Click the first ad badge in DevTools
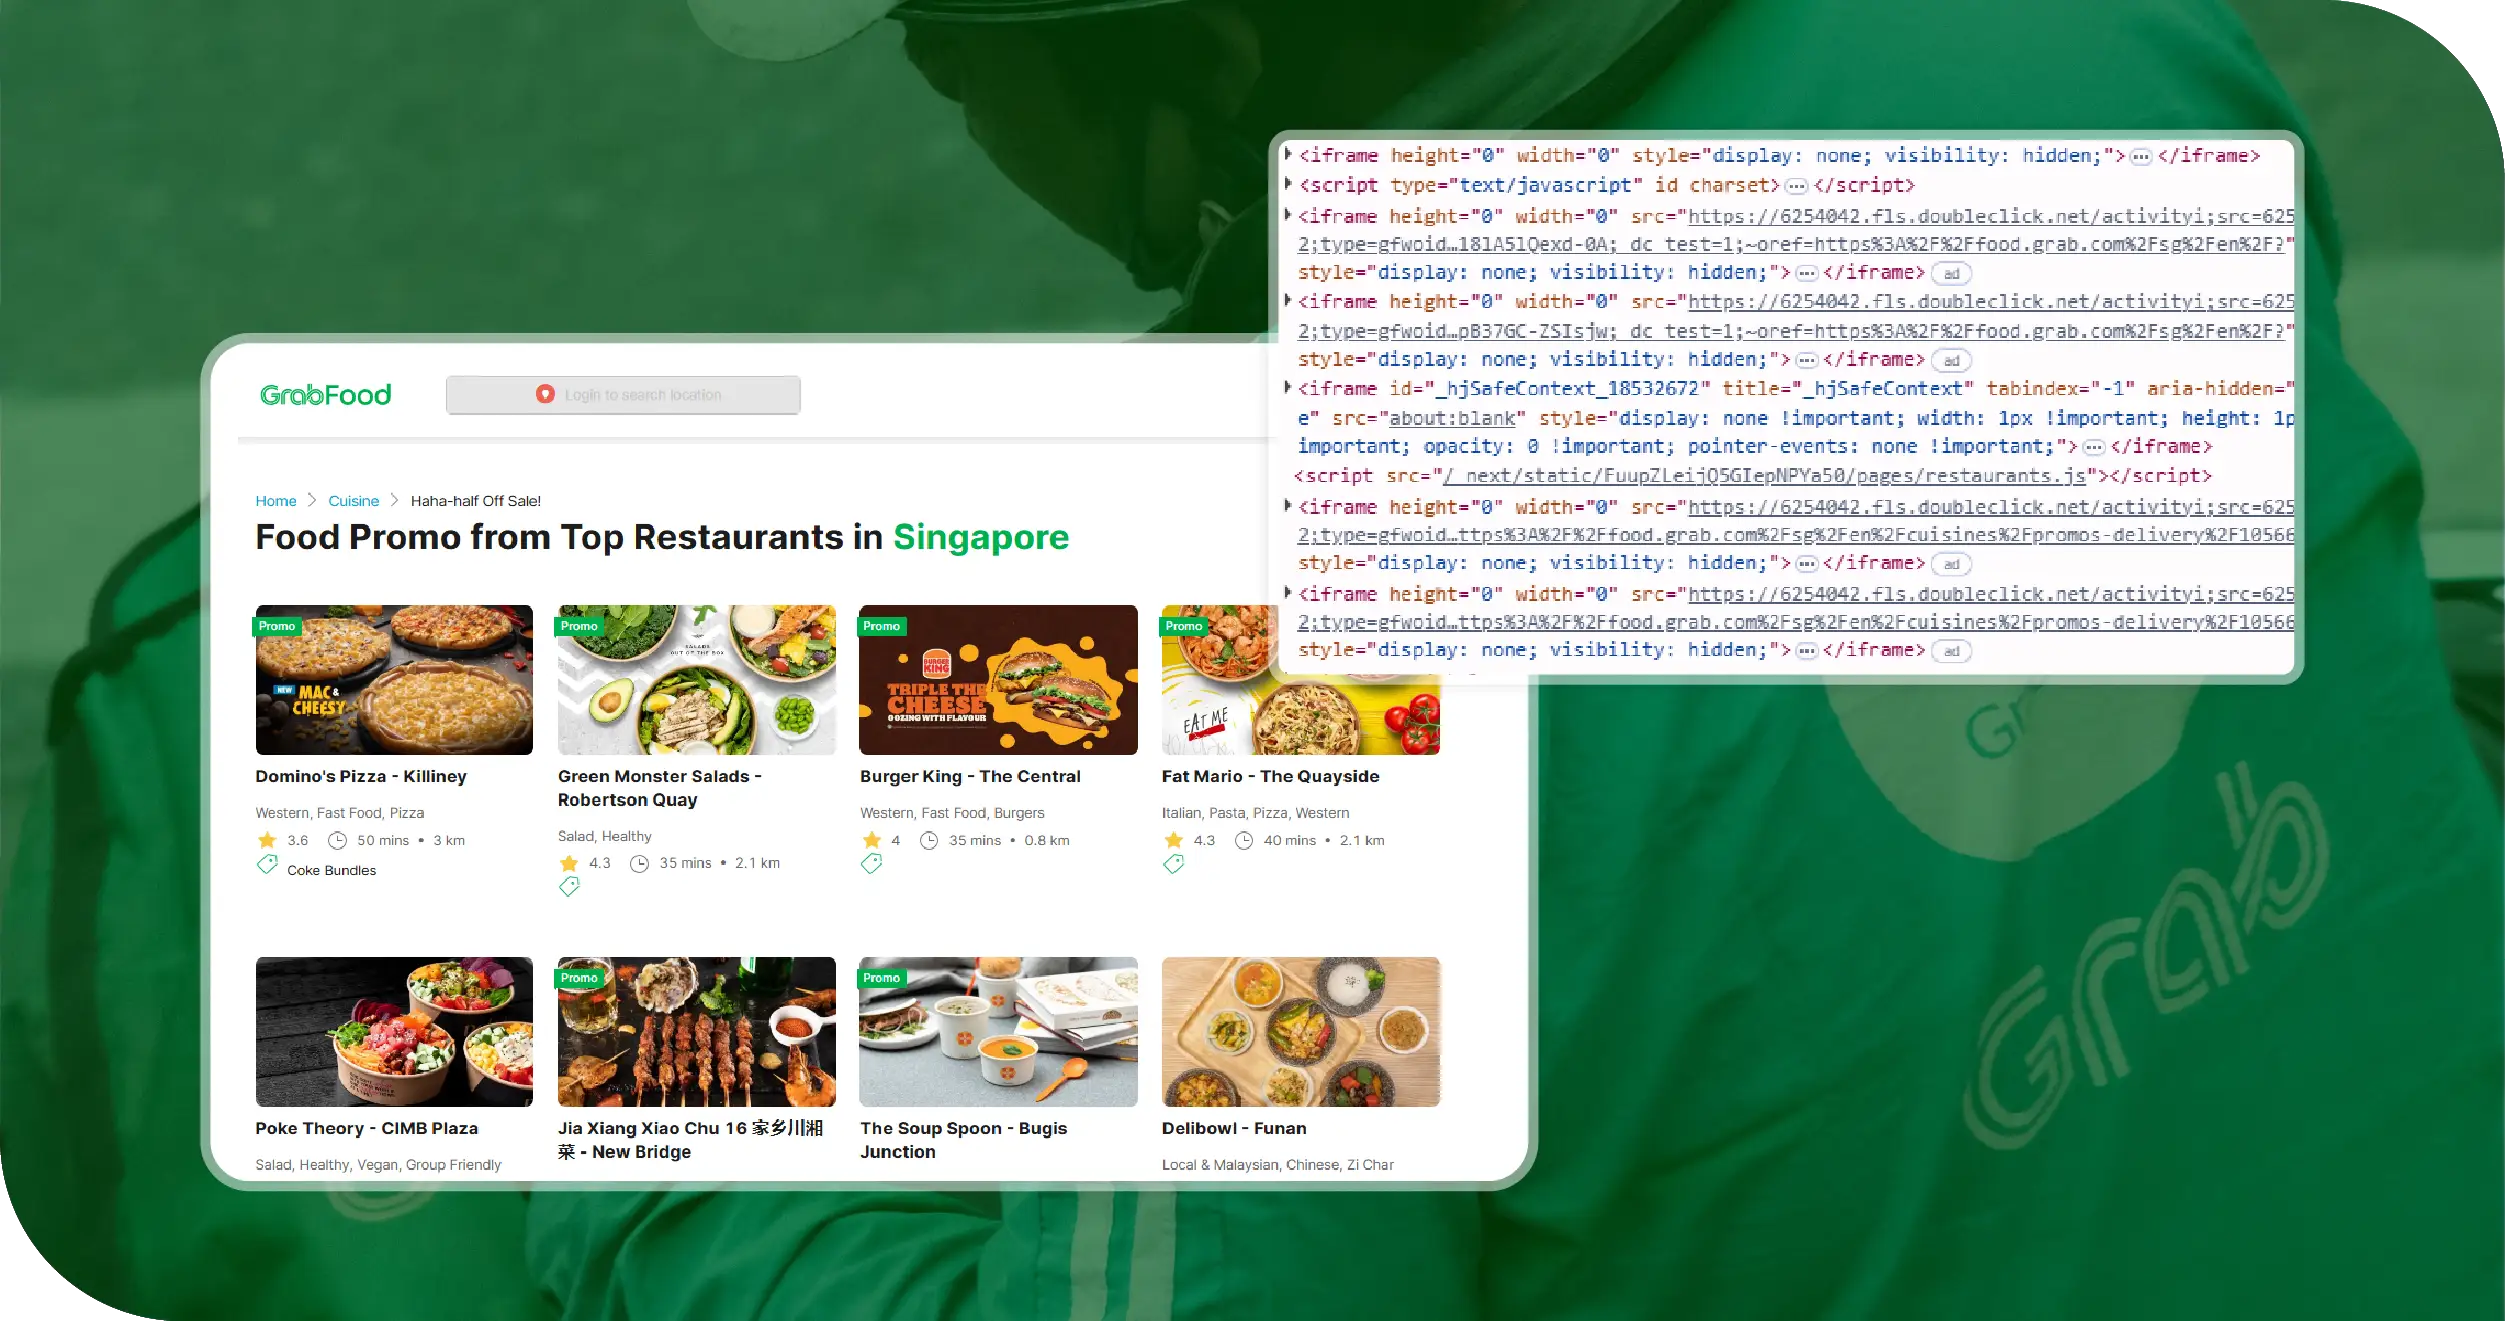 pyautogui.click(x=1951, y=274)
